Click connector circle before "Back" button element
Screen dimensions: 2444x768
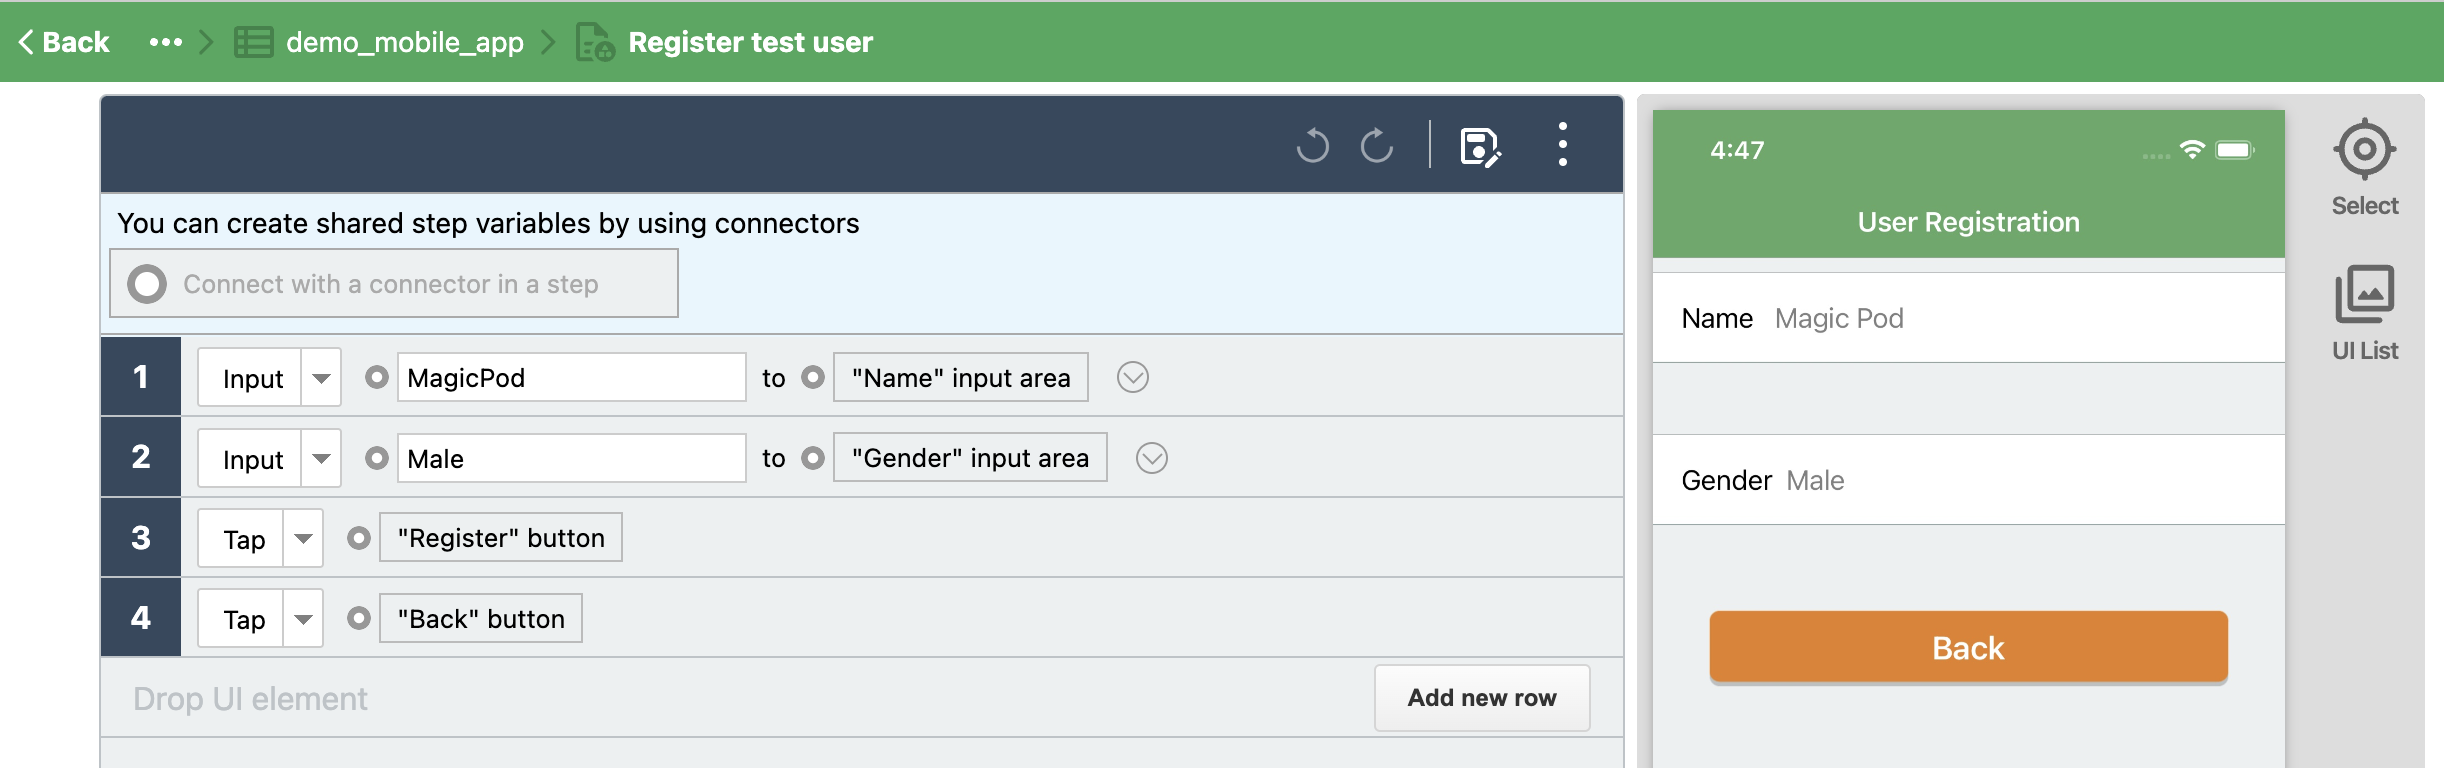(x=359, y=619)
